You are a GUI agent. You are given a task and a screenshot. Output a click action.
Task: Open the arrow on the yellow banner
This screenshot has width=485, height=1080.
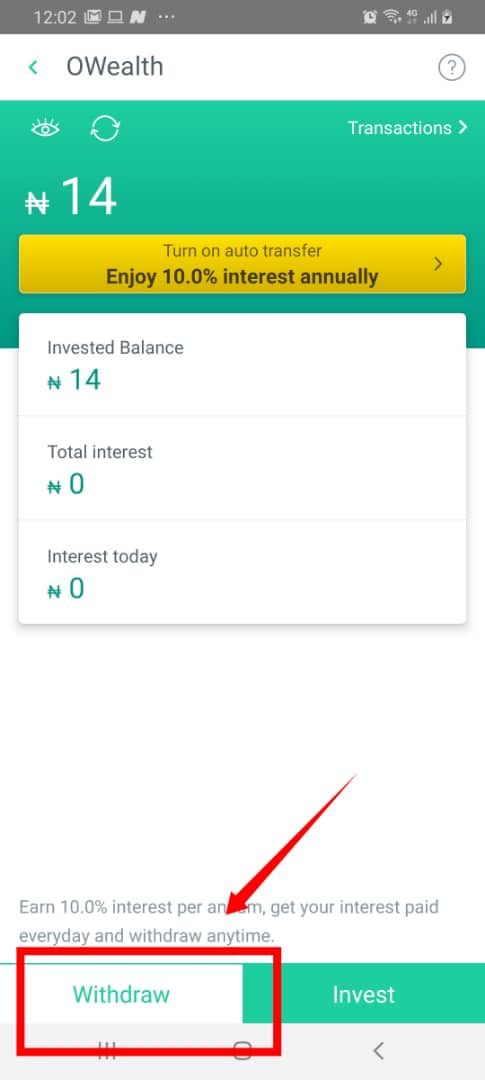[x=438, y=264]
